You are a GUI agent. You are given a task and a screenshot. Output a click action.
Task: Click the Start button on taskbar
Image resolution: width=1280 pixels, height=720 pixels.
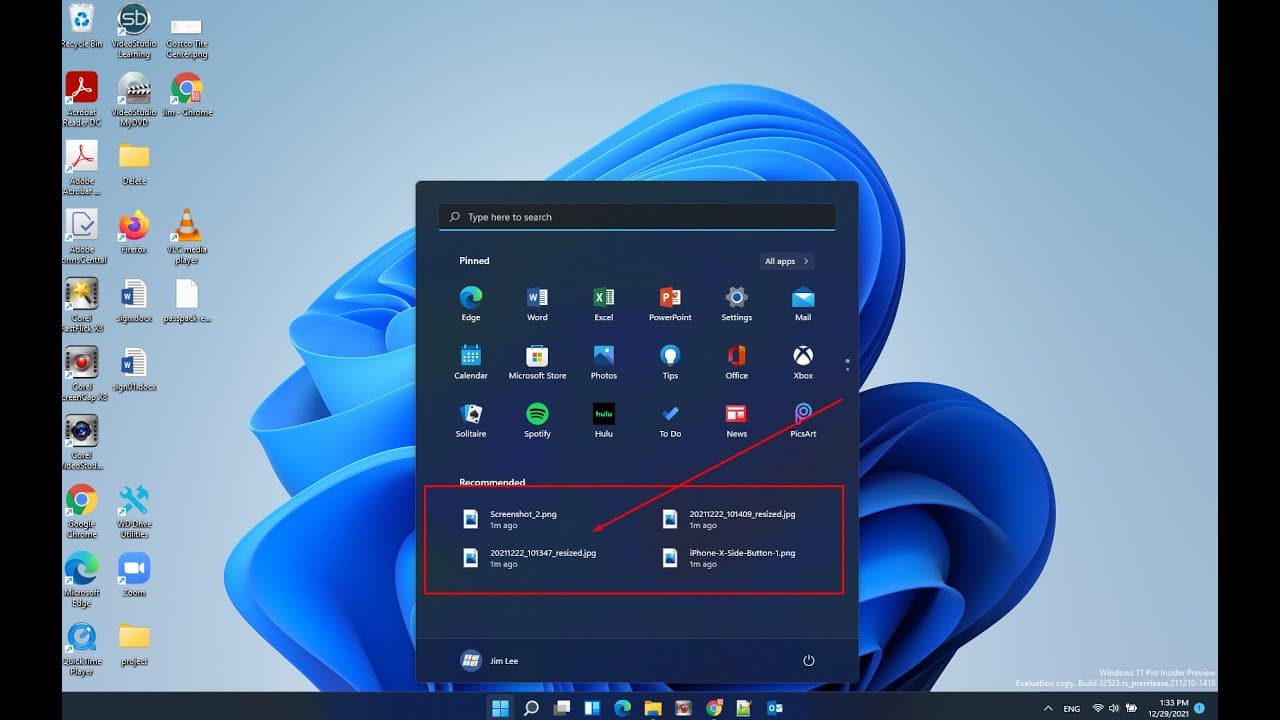500,708
